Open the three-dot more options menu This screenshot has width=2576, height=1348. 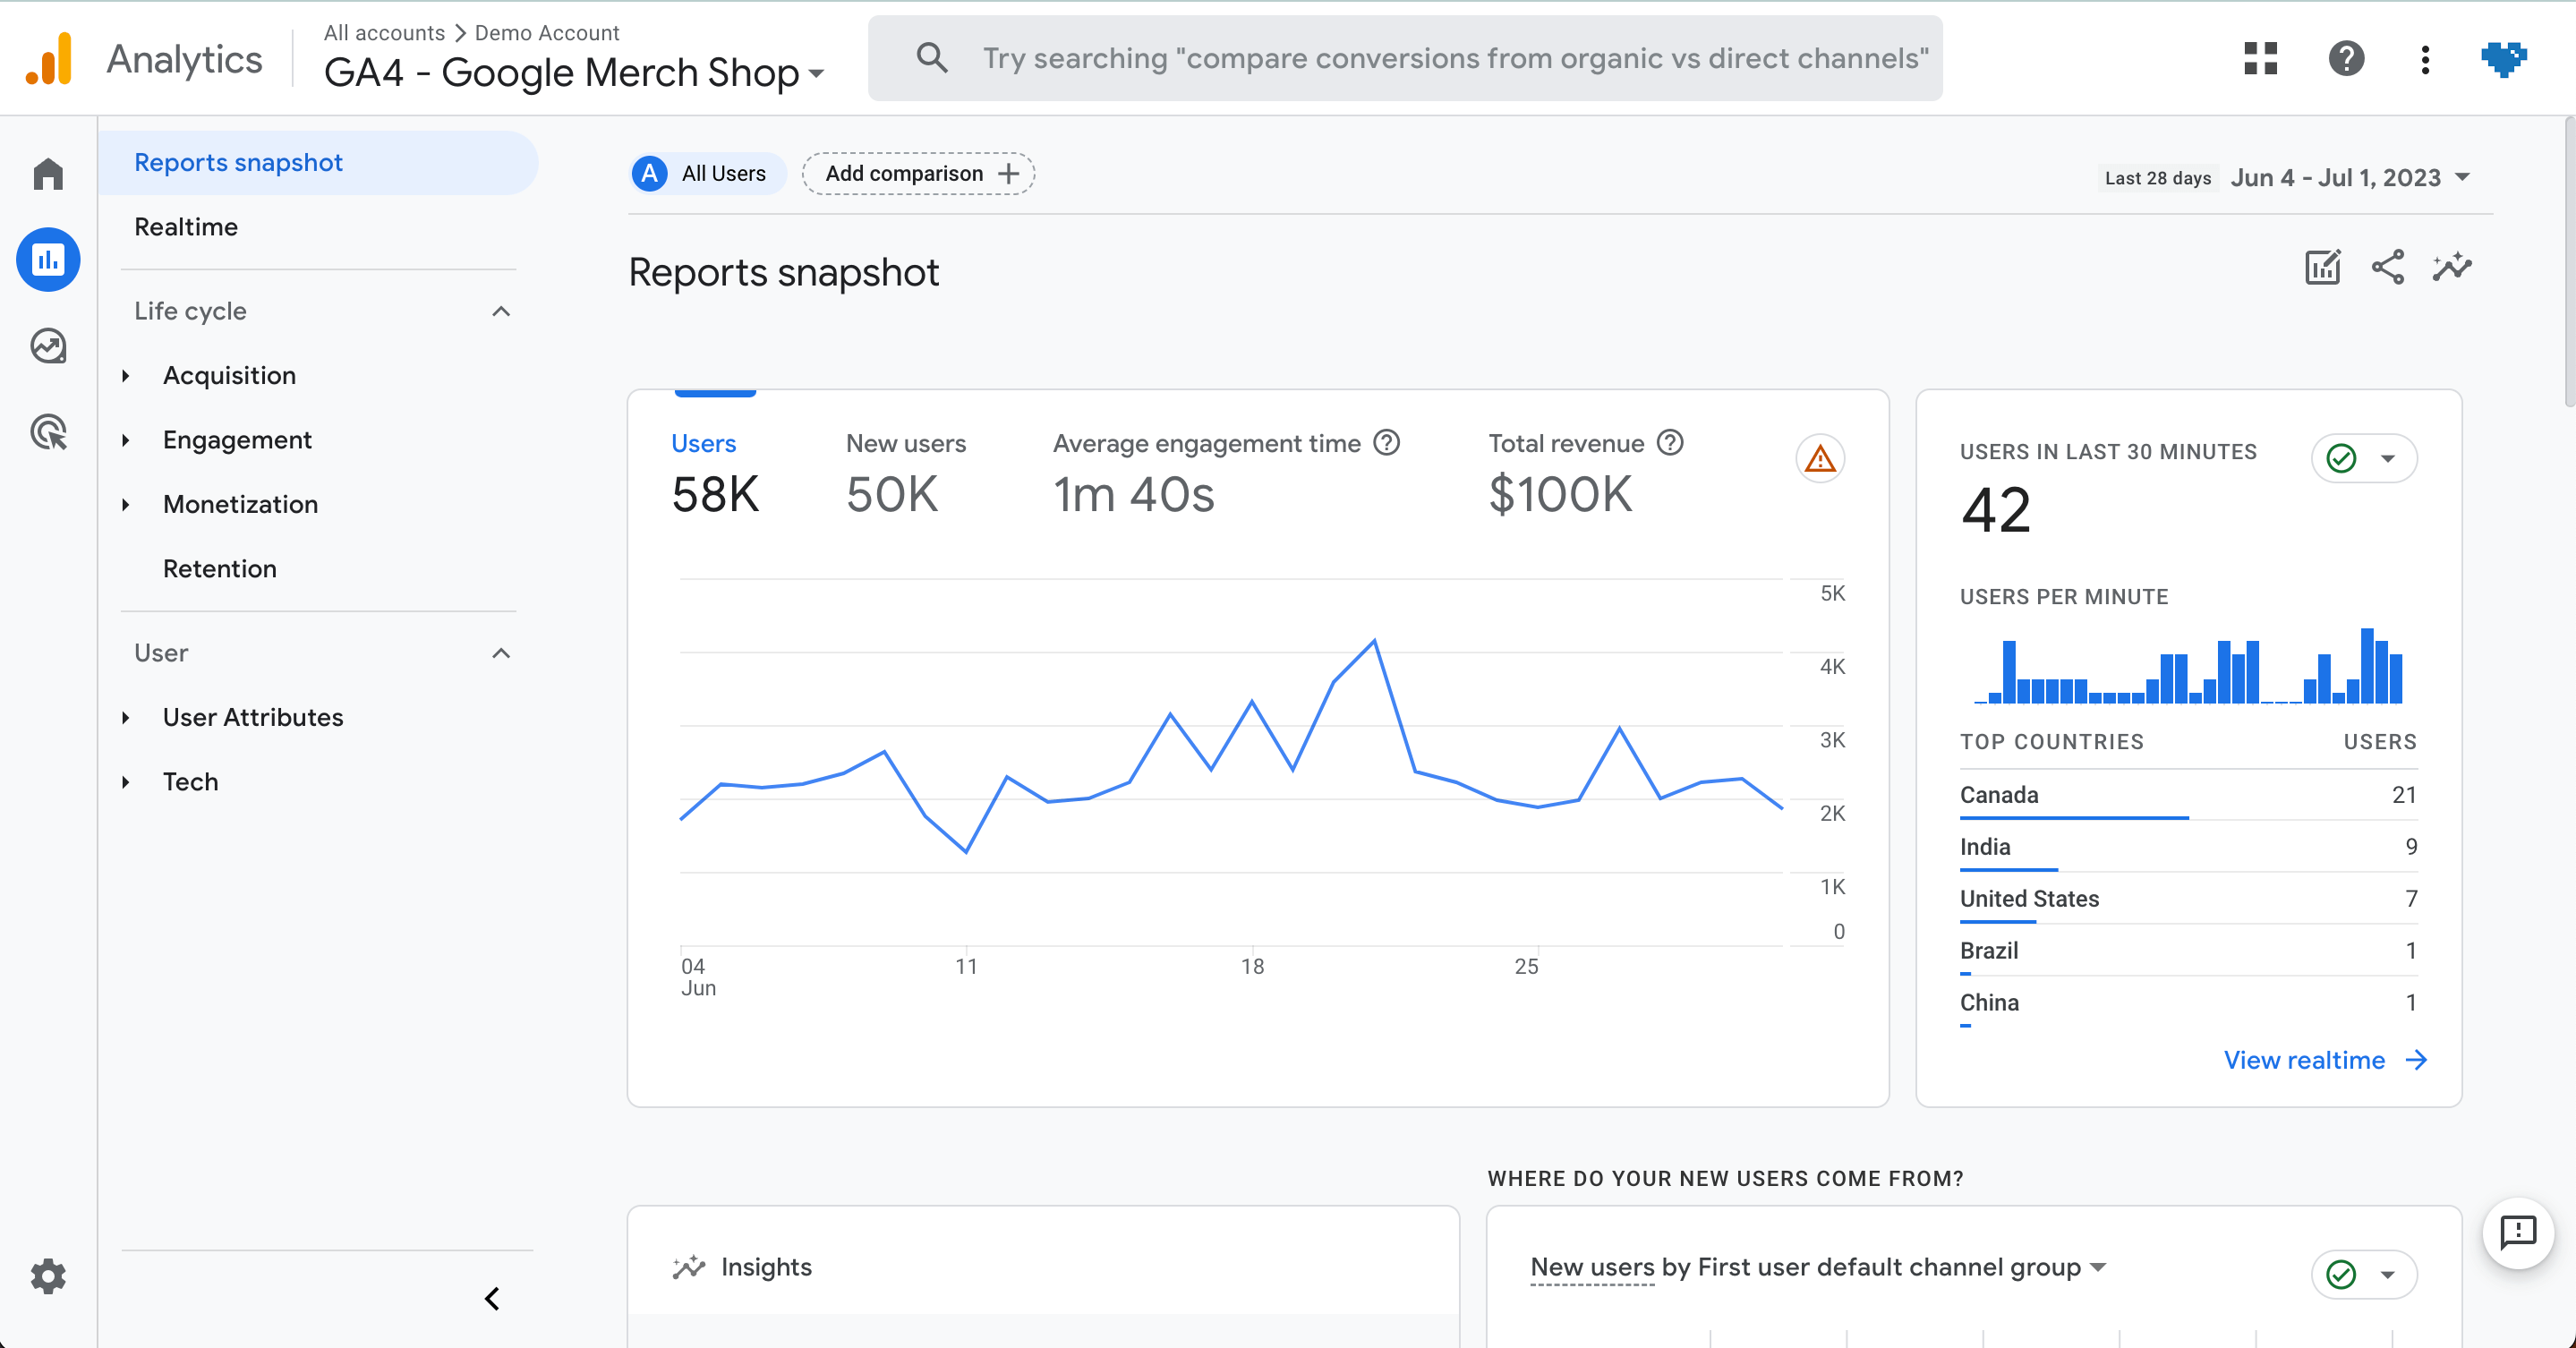pyautogui.click(x=2425, y=59)
